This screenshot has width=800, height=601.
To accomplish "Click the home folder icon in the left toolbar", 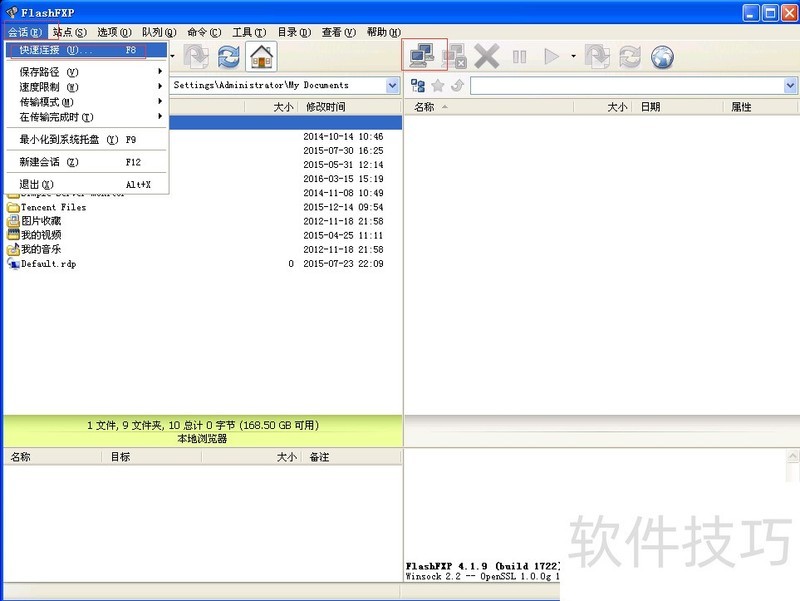I will pos(261,57).
